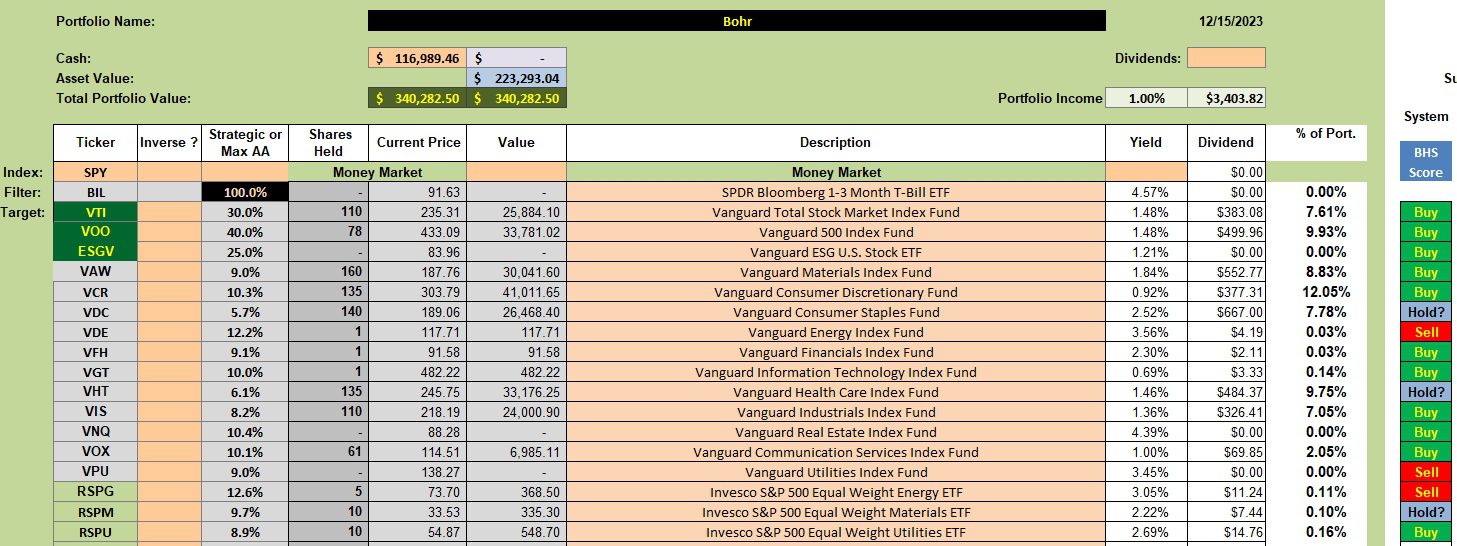
Task: Click the VCR portfolio percent 12.05%
Action: (x=1326, y=292)
